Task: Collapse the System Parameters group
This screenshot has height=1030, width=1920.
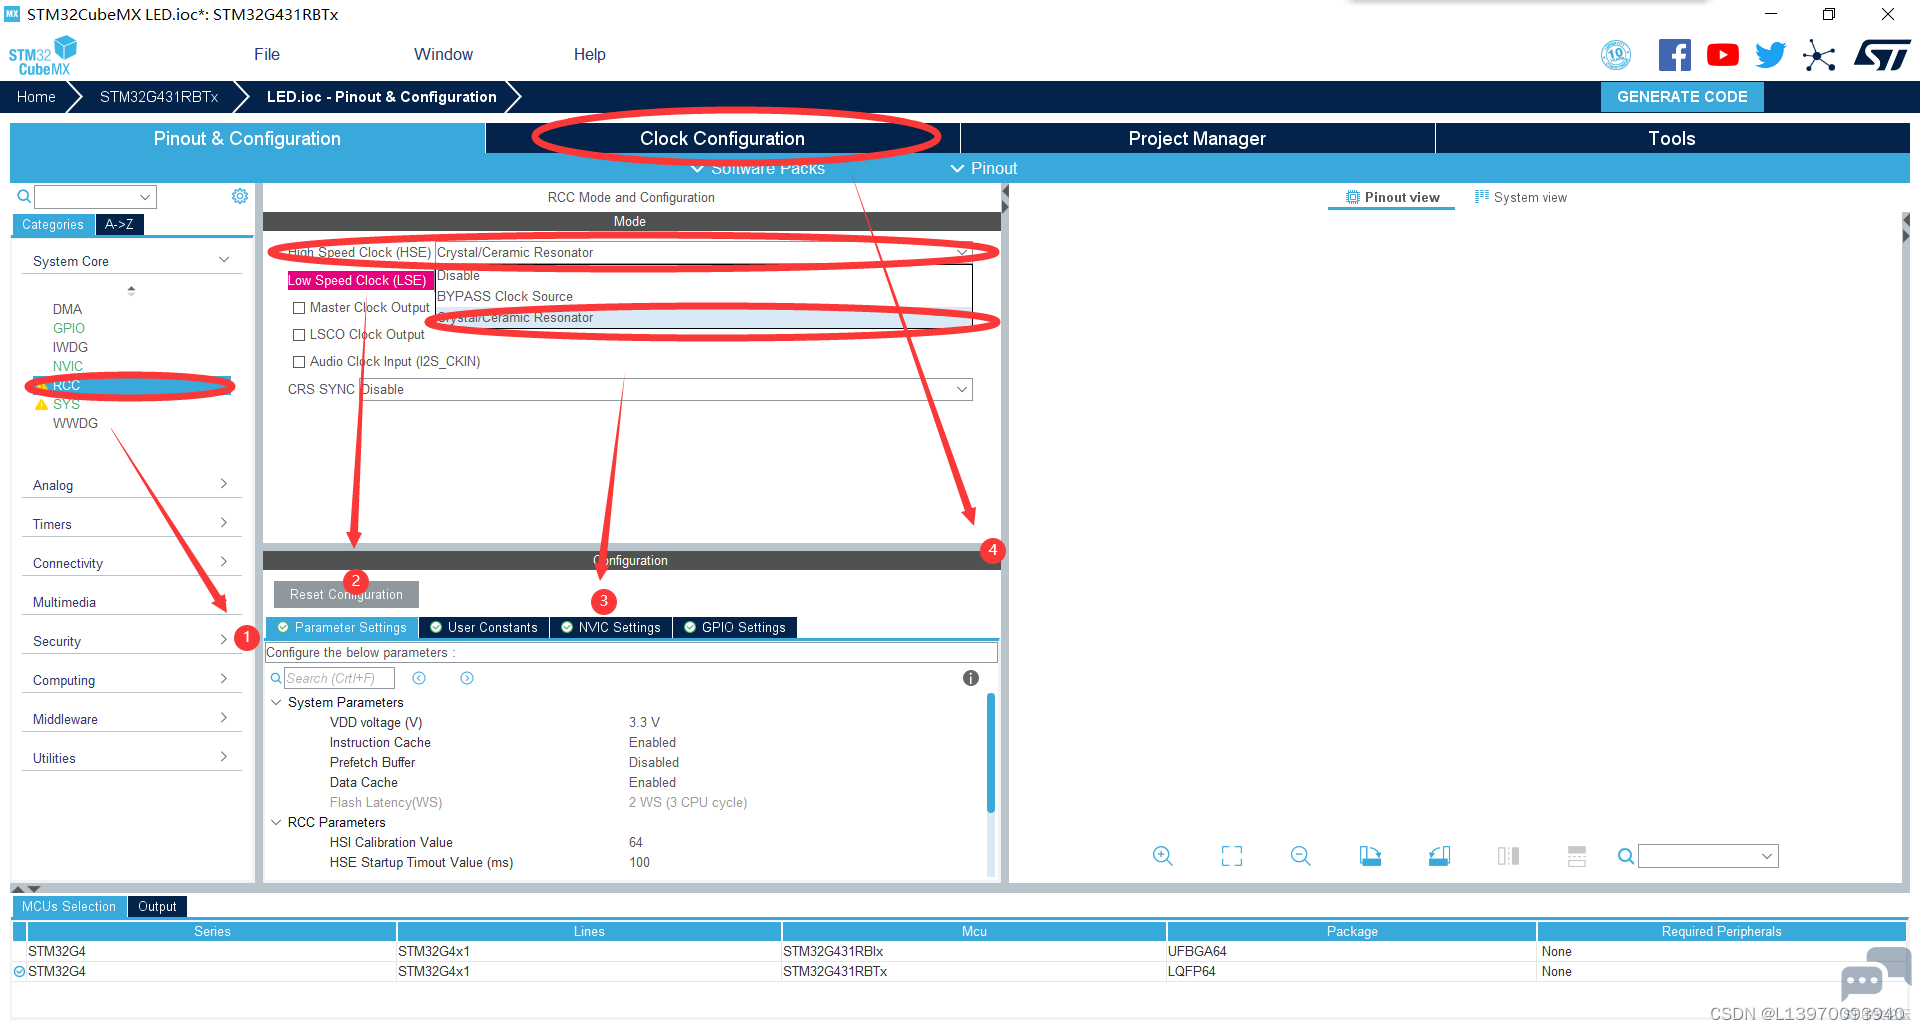Action: tap(276, 702)
